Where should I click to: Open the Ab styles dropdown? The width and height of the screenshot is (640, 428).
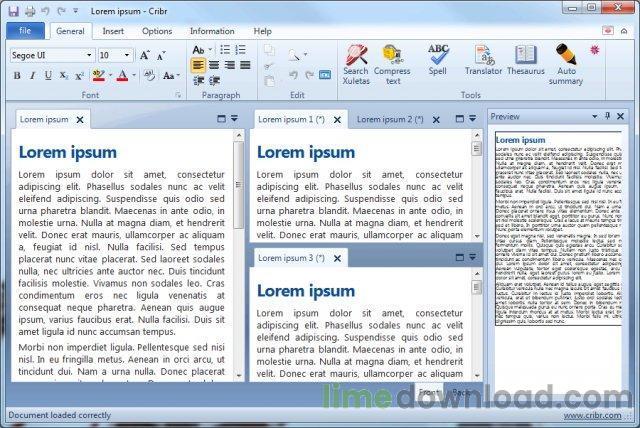pyautogui.click(x=202, y=50)
